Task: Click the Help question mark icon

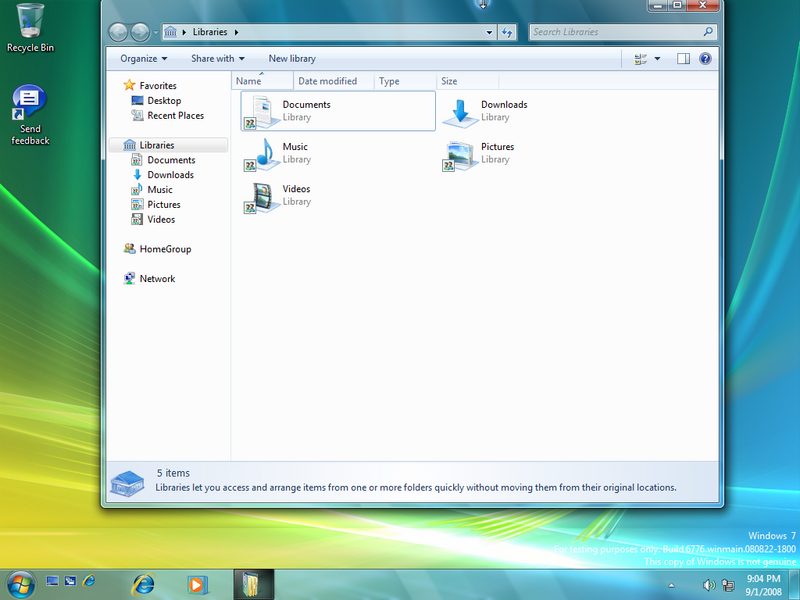Action: (x=705, y=59)
